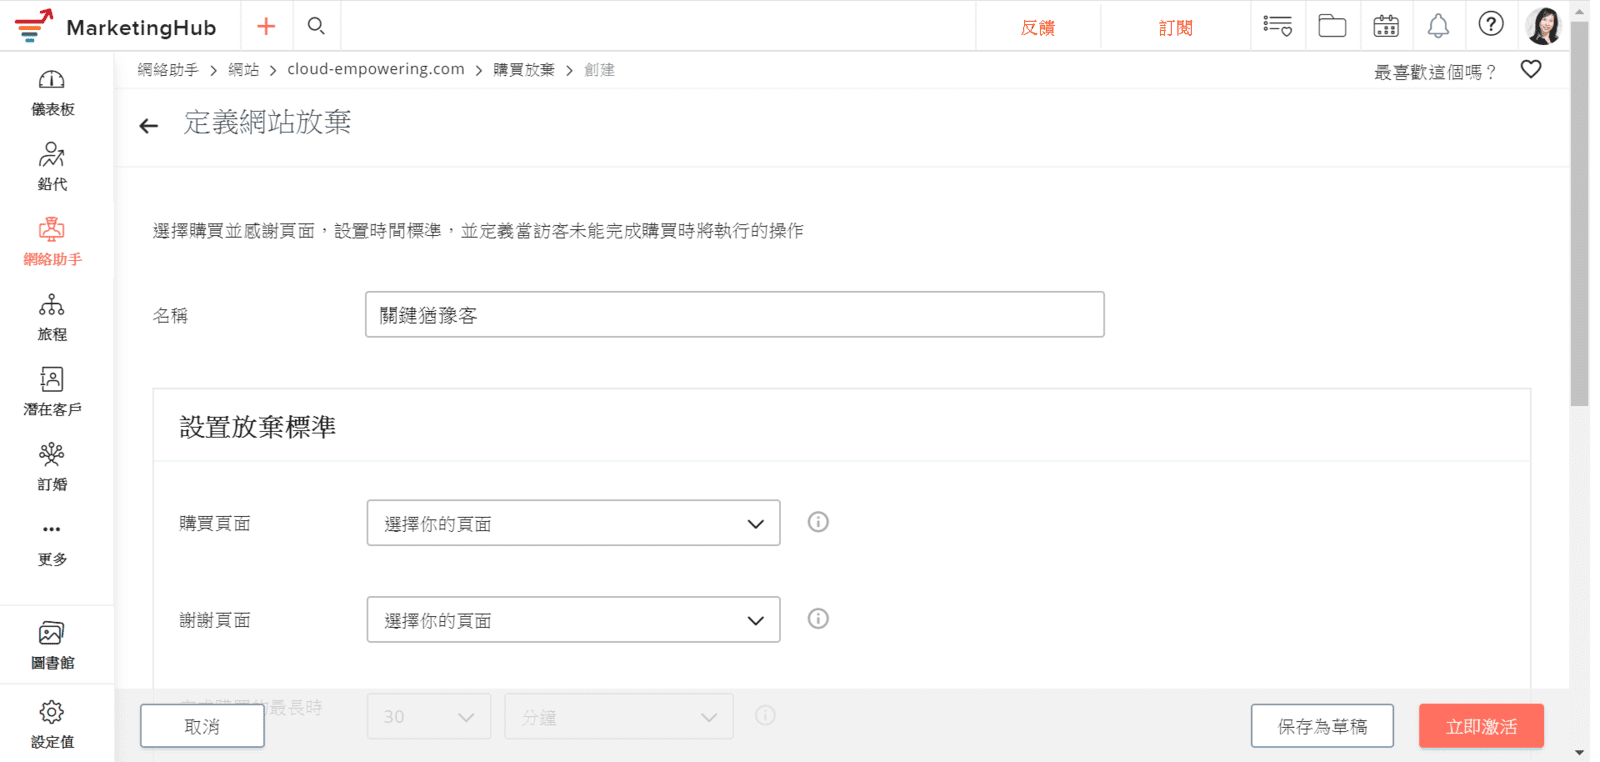Click info icon next to 購買頁面
This screenshot has height=762, width=1600.
818,522
